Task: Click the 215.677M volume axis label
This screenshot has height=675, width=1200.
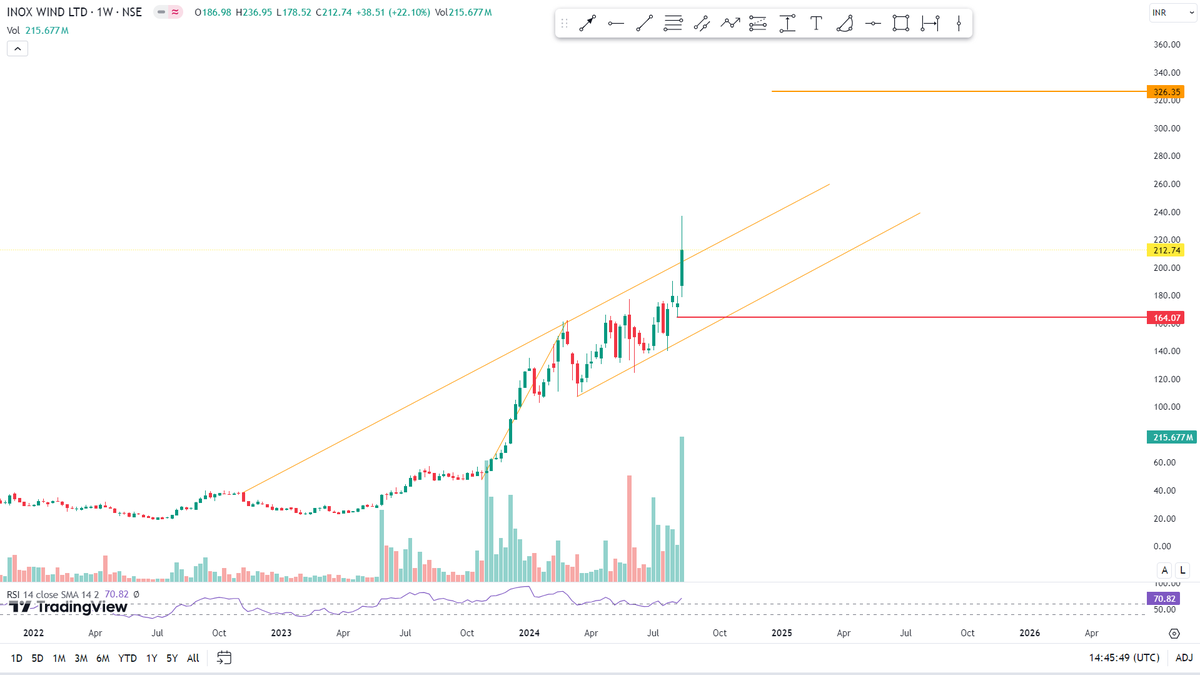Action: pyautogui.click(x=1170, y=437)
